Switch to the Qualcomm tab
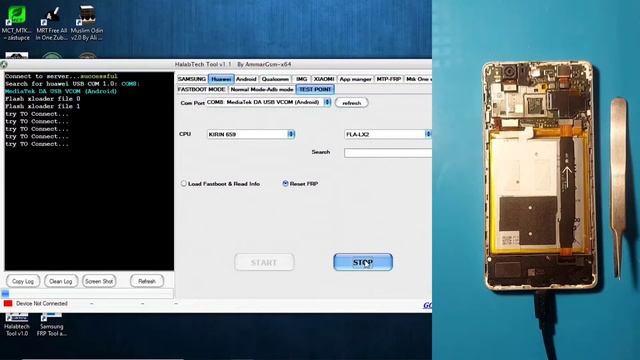Screen dimensions: 640x360 [275, 79]
